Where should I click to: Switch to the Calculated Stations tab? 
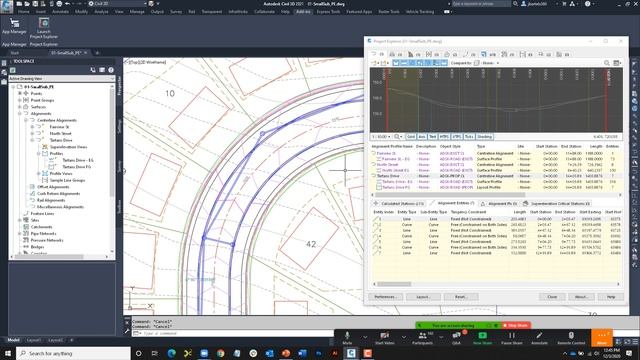(x=398, y=203)
